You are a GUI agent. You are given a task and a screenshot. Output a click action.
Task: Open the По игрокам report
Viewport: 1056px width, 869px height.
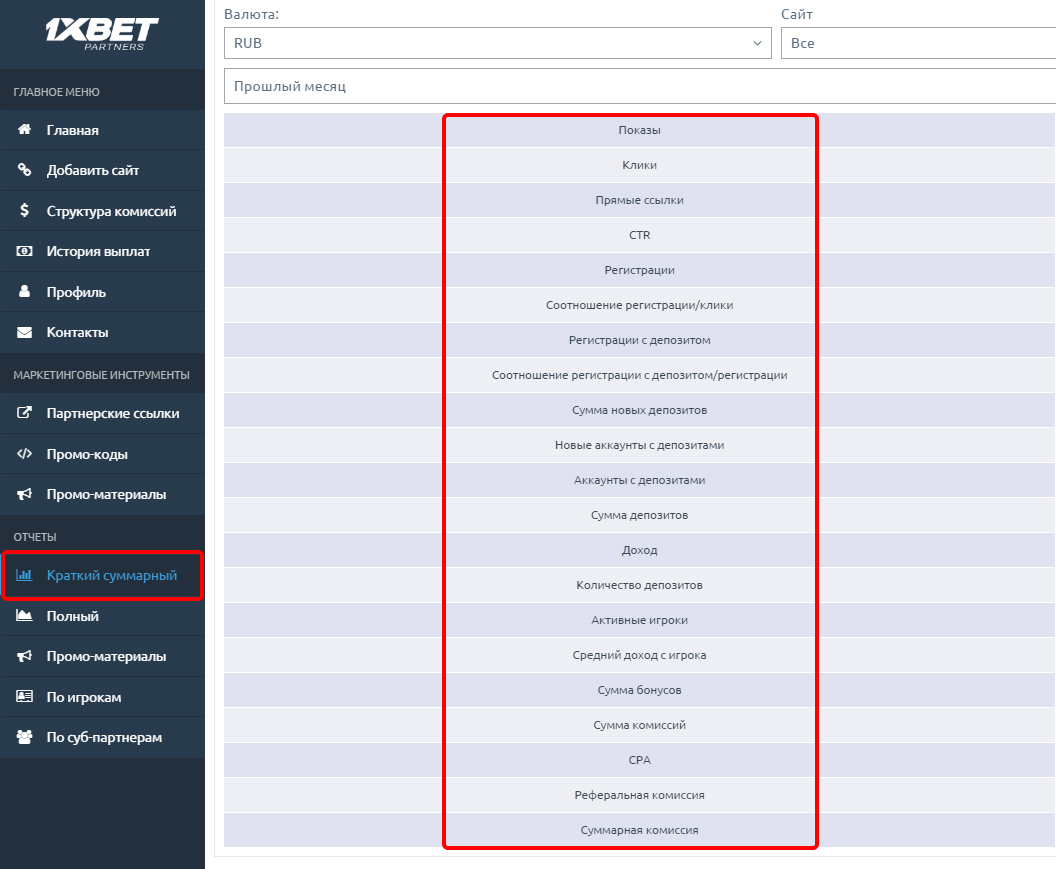click(x=102, y=697)
